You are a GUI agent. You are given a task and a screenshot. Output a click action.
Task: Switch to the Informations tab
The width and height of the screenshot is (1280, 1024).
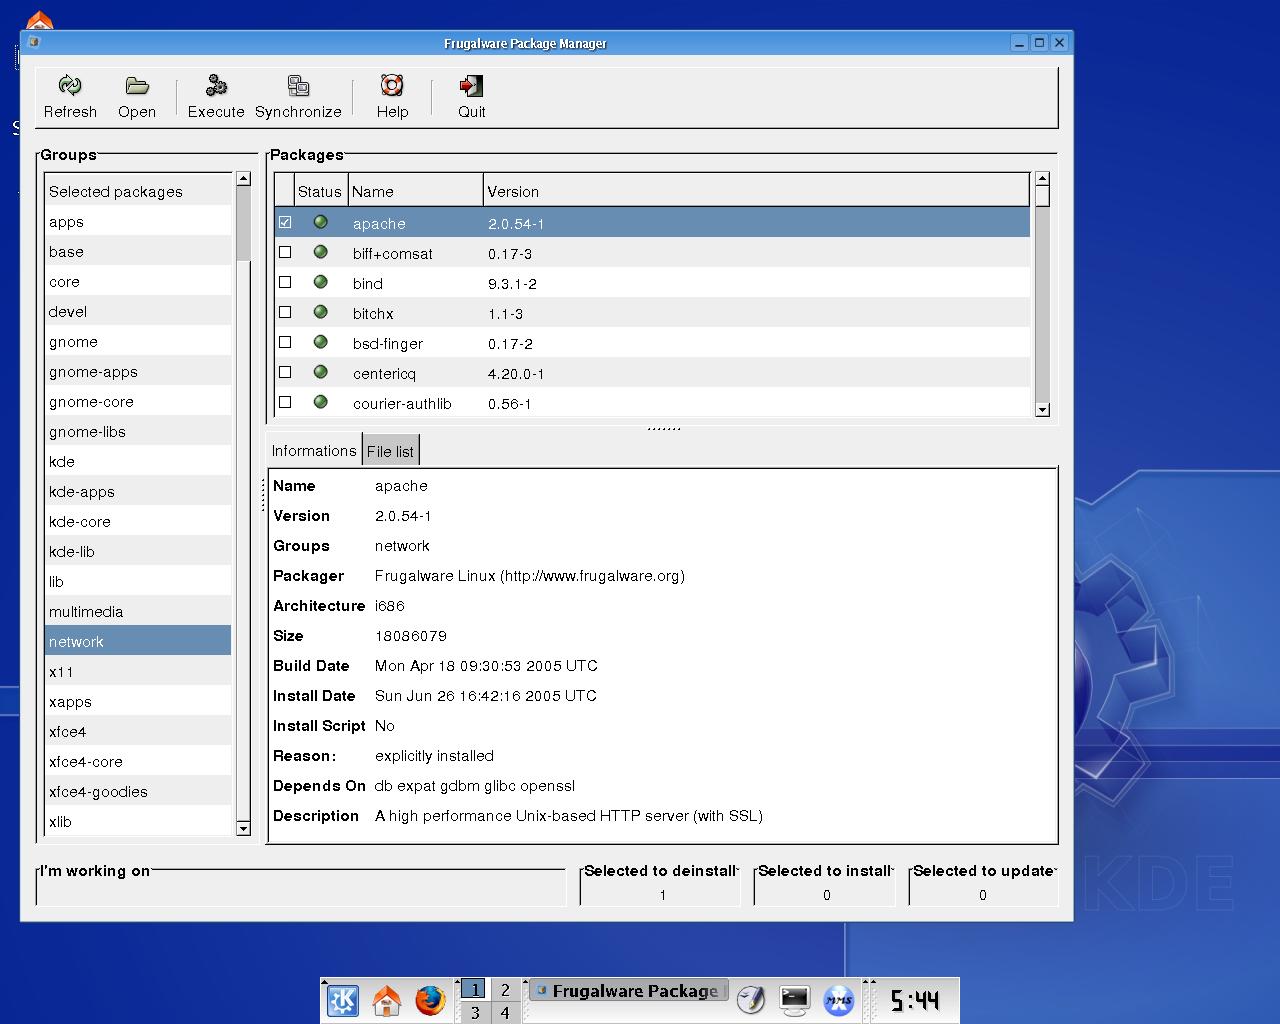pyautogui.click(x=314, y=450)
